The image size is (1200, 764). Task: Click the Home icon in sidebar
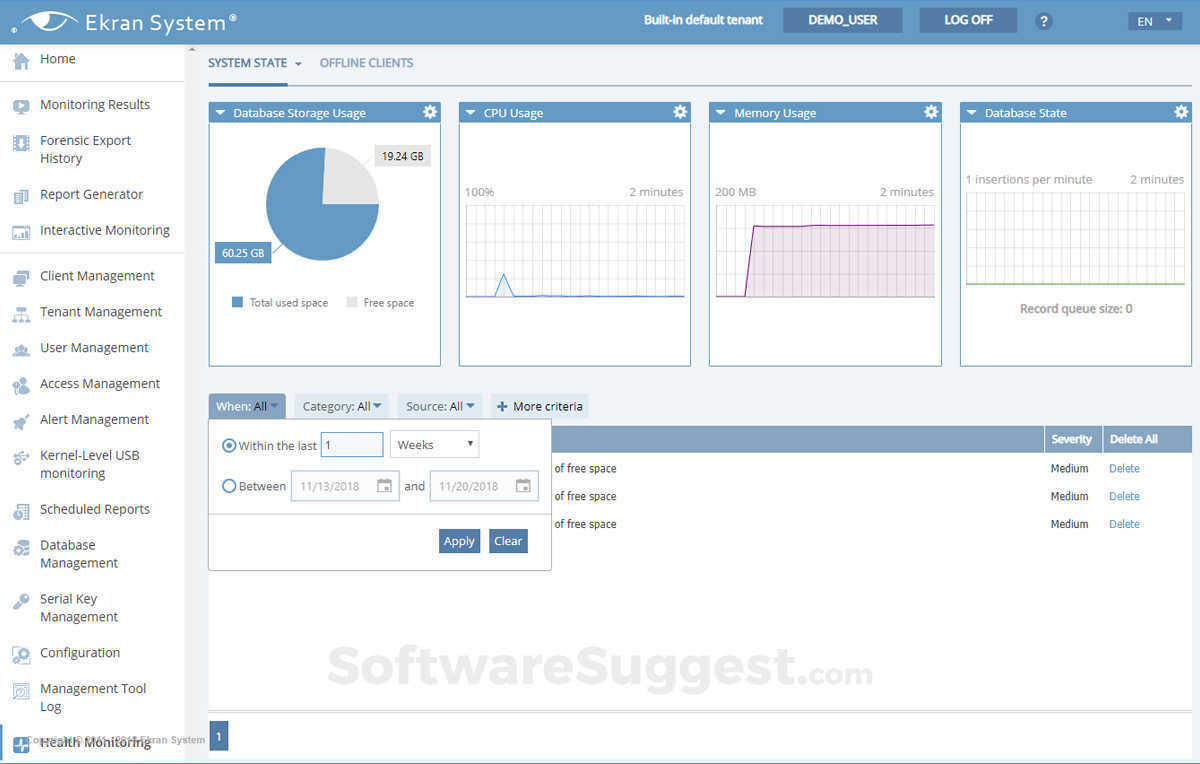tap(21, 60)
